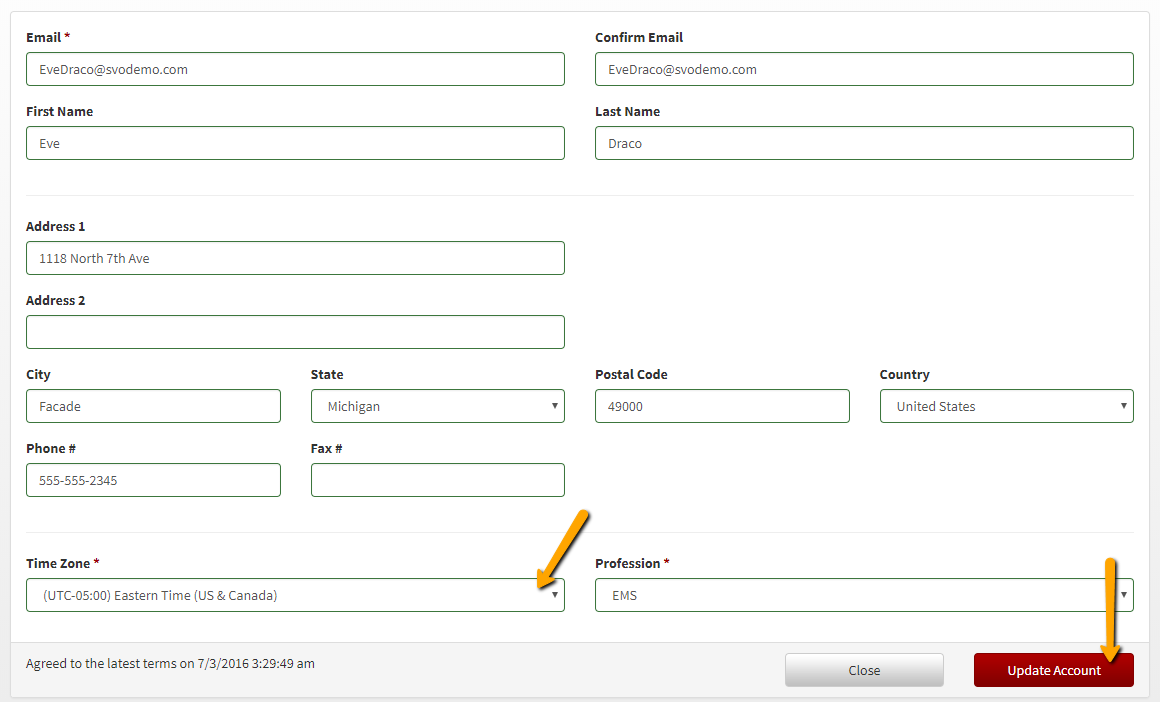Screen dimensions: 1160x702
Task: Click the empty Fax # field
Action: point(438,480)
